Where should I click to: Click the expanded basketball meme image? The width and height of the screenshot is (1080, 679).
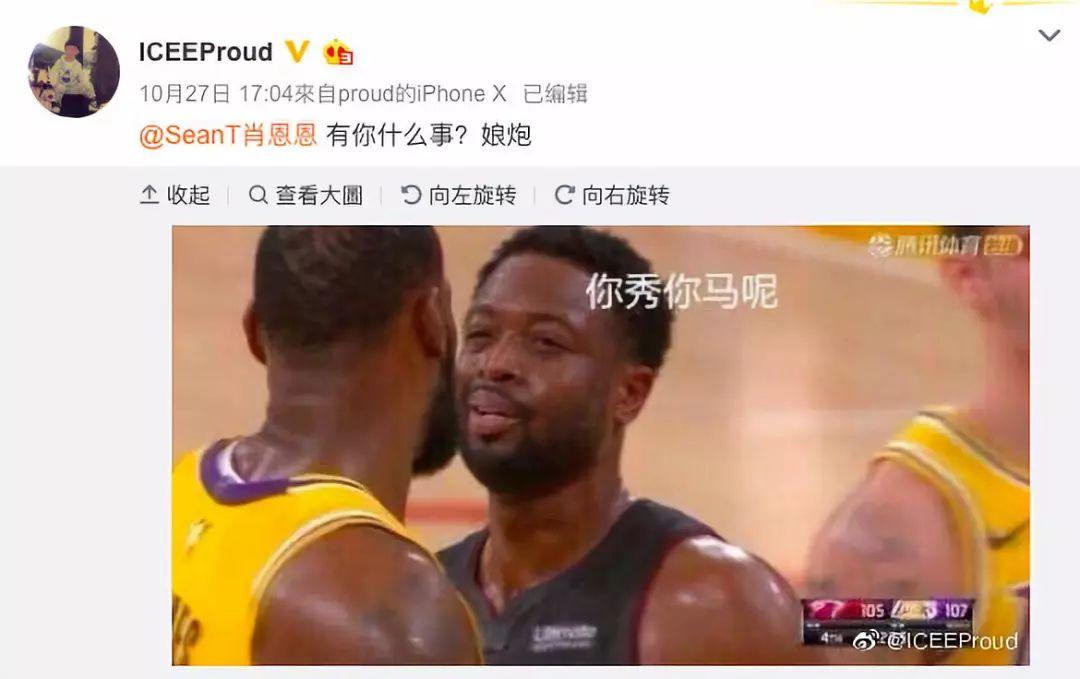pyautogui.click(x=601, y=445)
